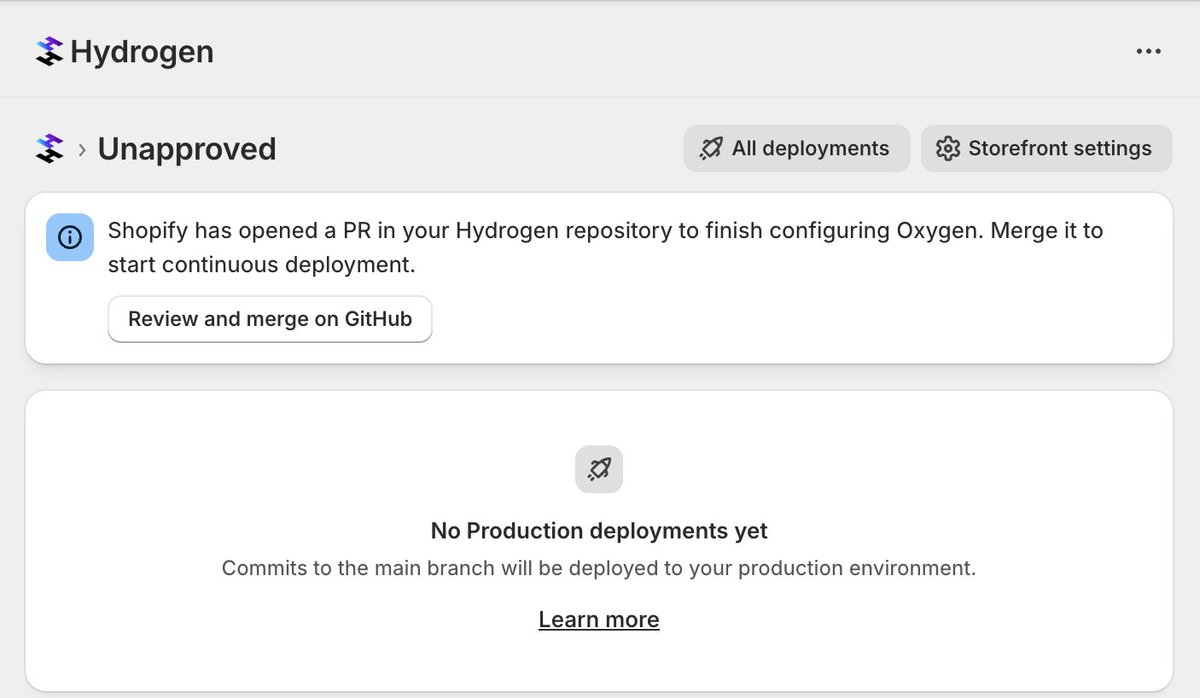Click the Hydrogen header title text
The image size is (1200, 698).
[x=142, y=52]
